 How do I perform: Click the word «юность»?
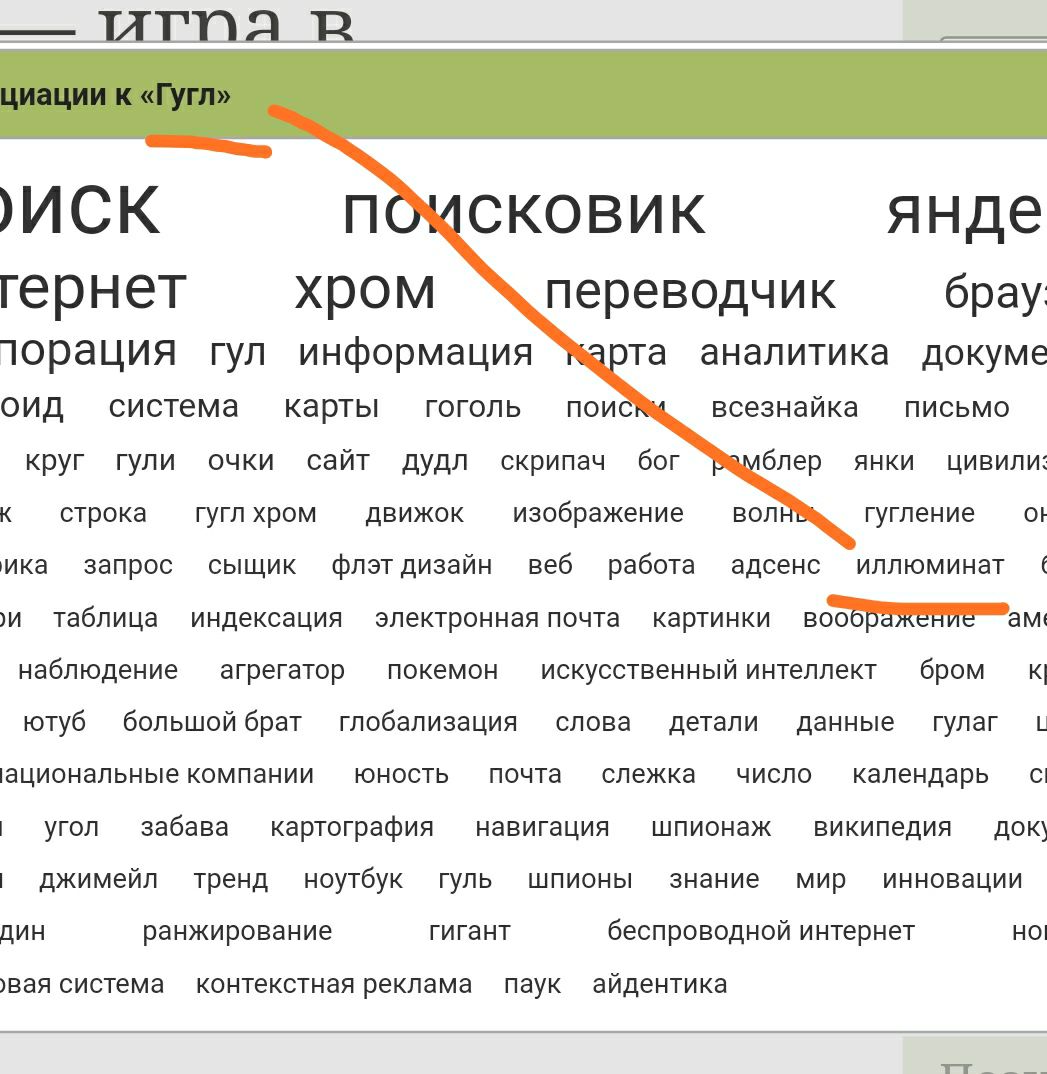click(x=401, y=775)
